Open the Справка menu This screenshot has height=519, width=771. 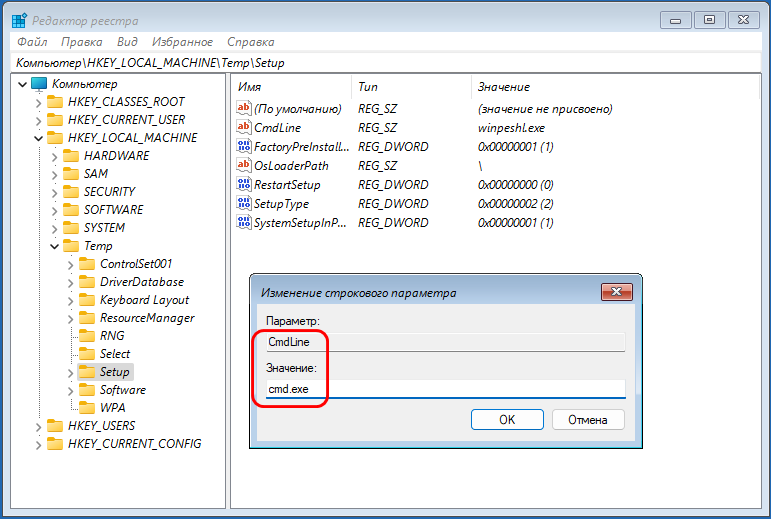251,42
